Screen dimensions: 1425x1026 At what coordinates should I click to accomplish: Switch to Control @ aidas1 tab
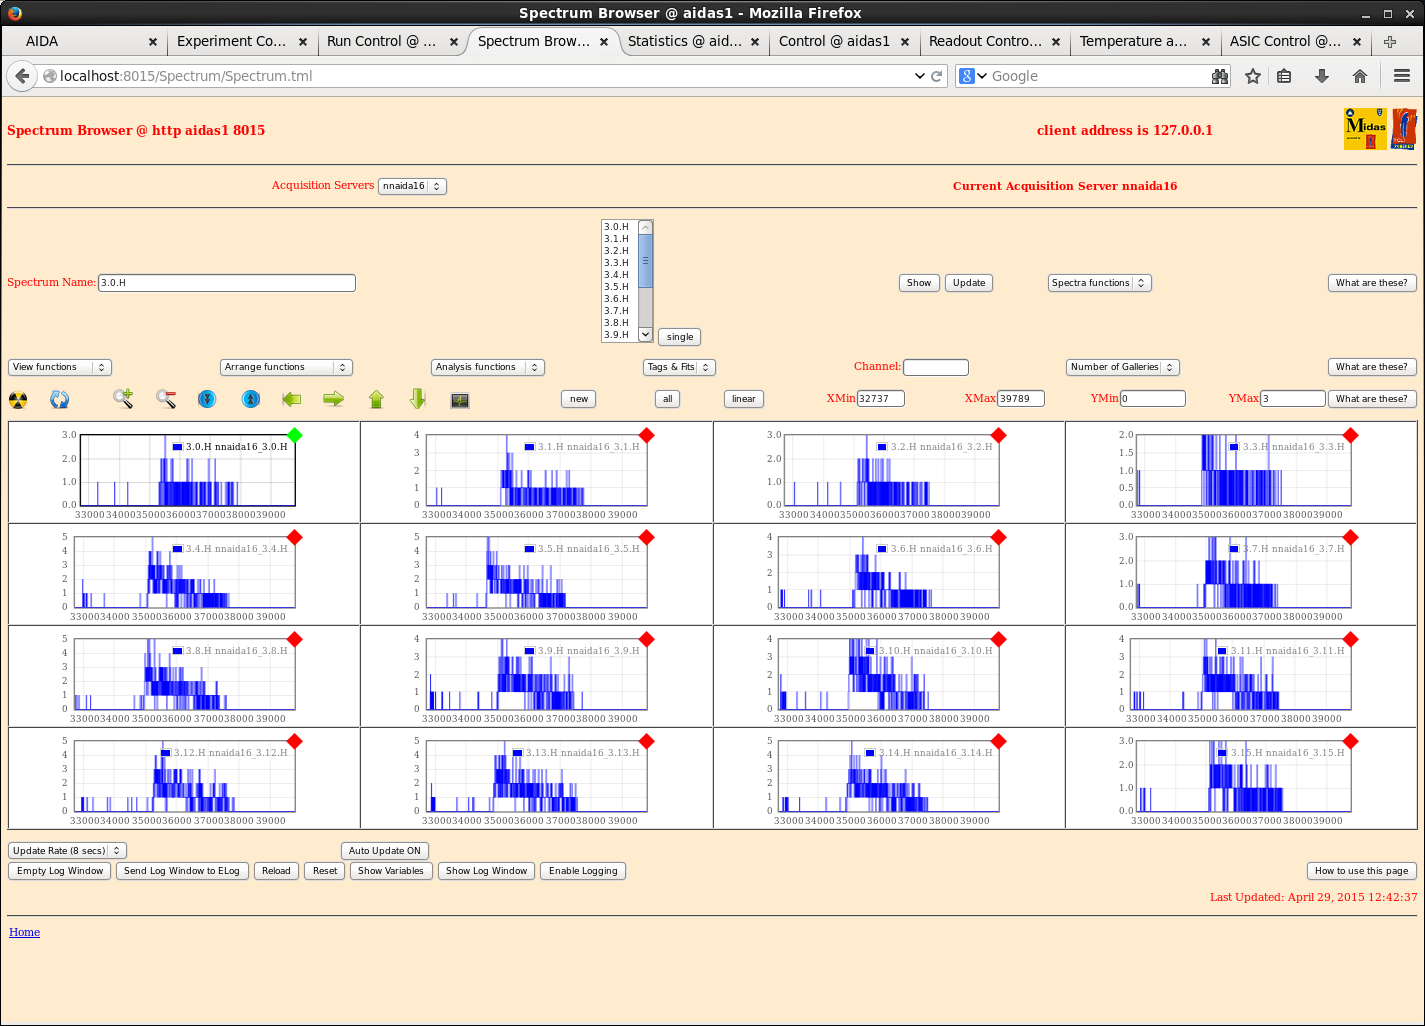[x=845, y=41]
